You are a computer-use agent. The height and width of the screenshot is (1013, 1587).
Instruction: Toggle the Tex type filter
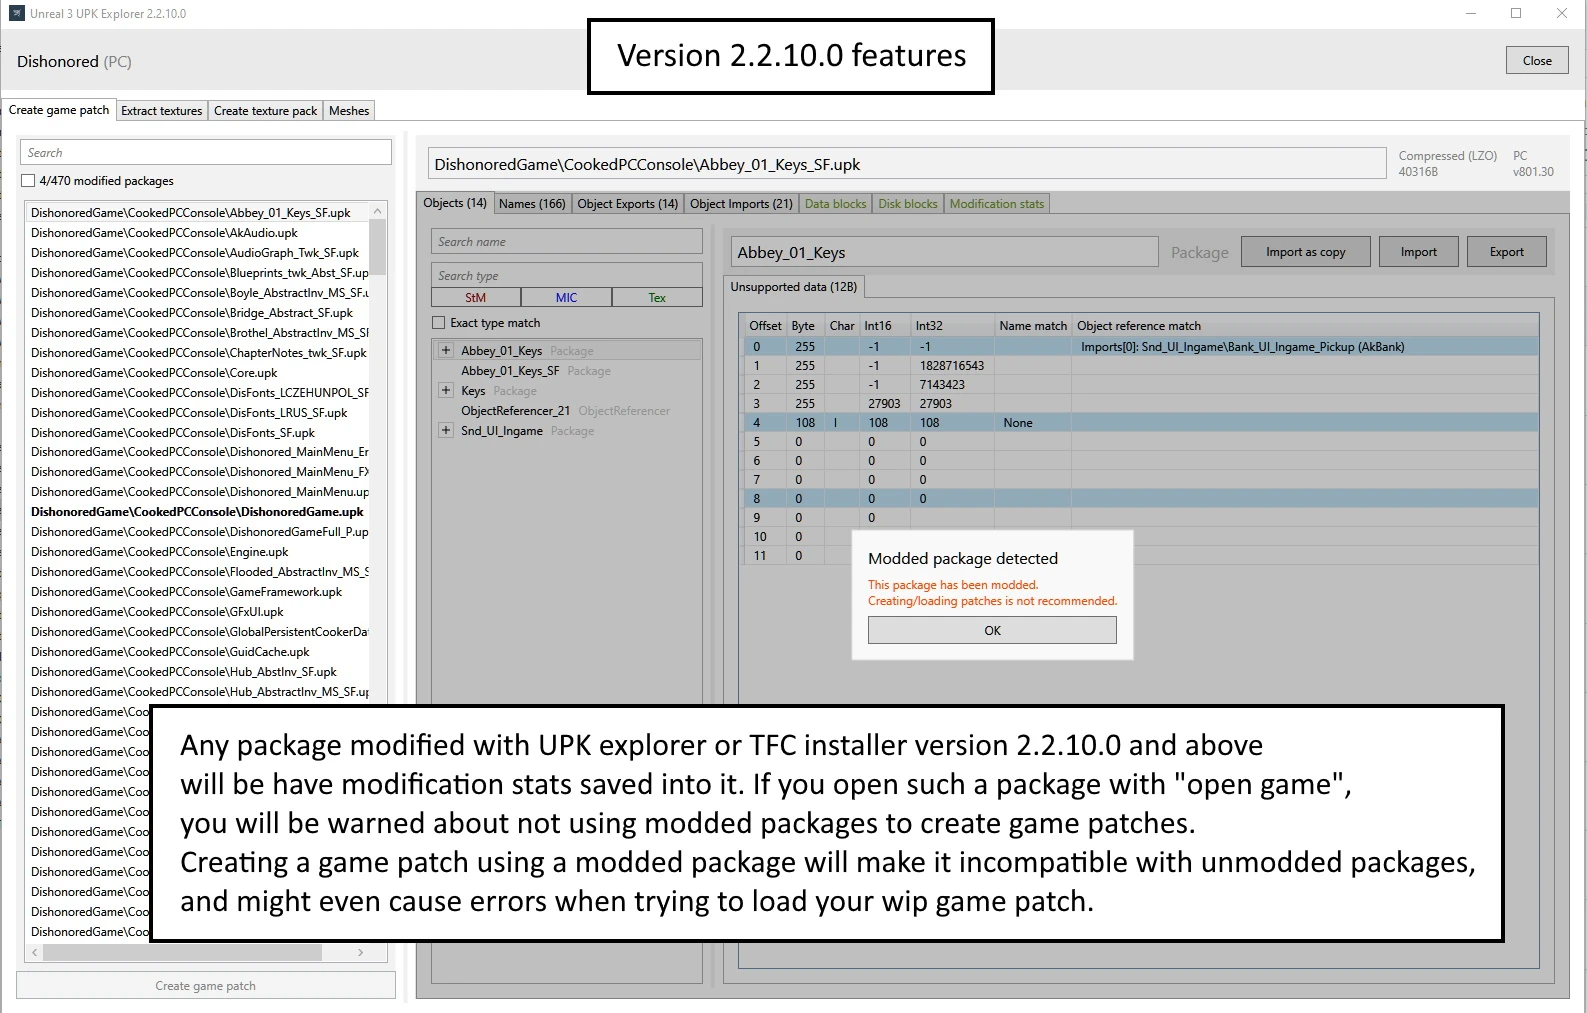[x=657, y=298]
